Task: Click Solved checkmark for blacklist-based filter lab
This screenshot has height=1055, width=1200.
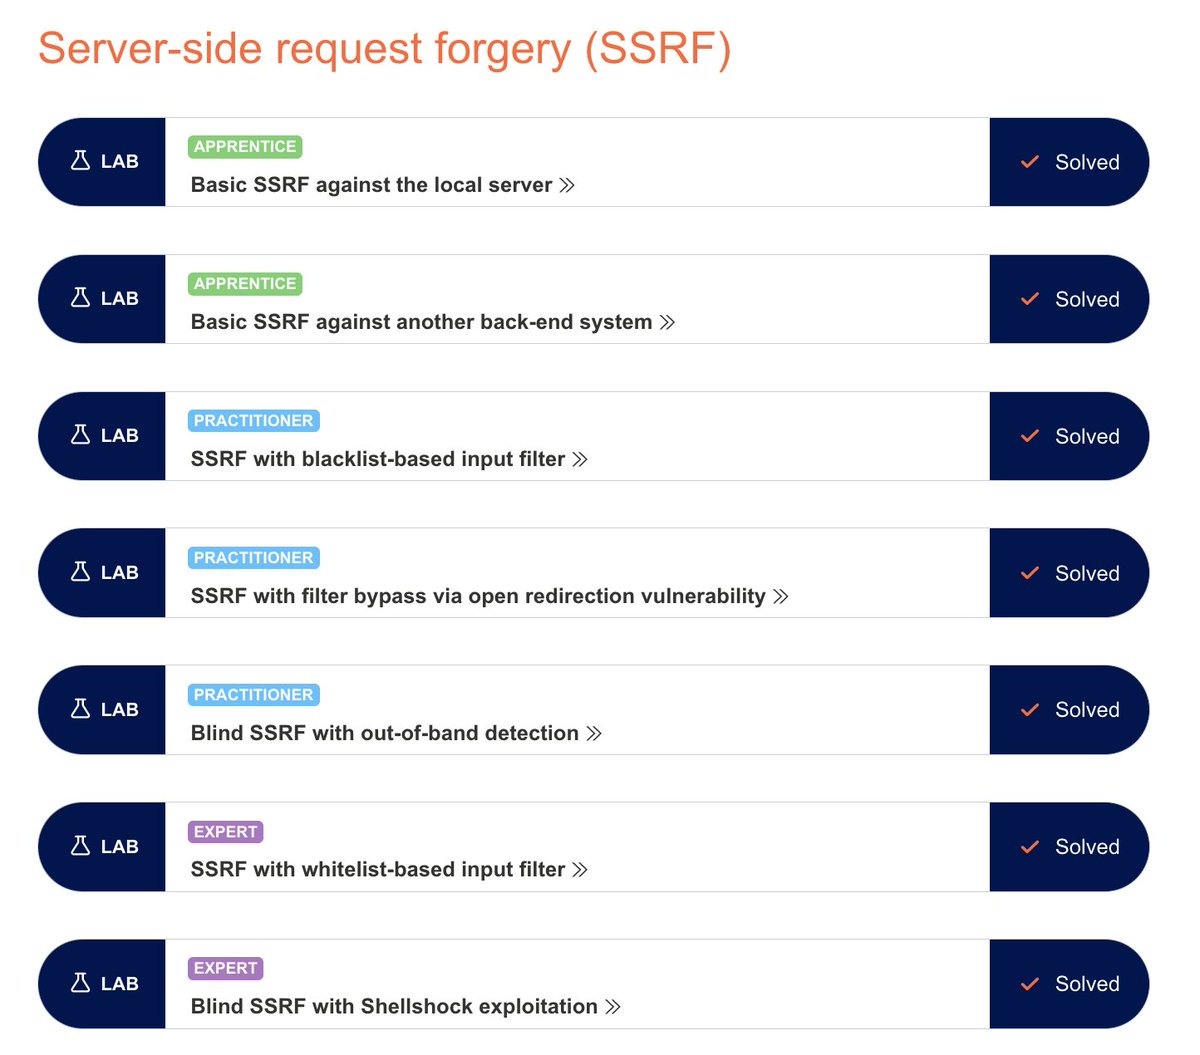Action: (1030, 436)
